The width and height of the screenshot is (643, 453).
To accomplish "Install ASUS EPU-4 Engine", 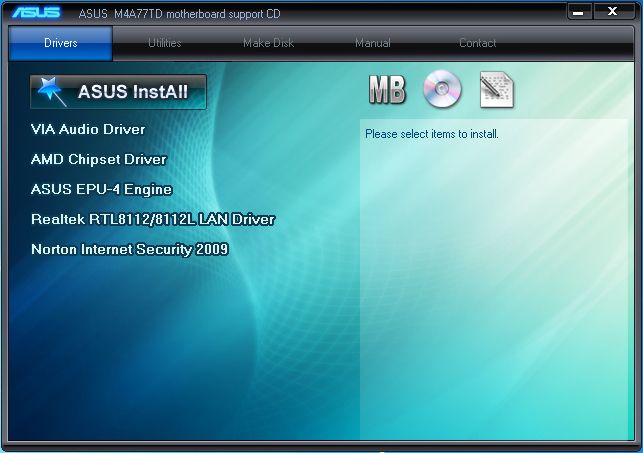I will (102, 189).
